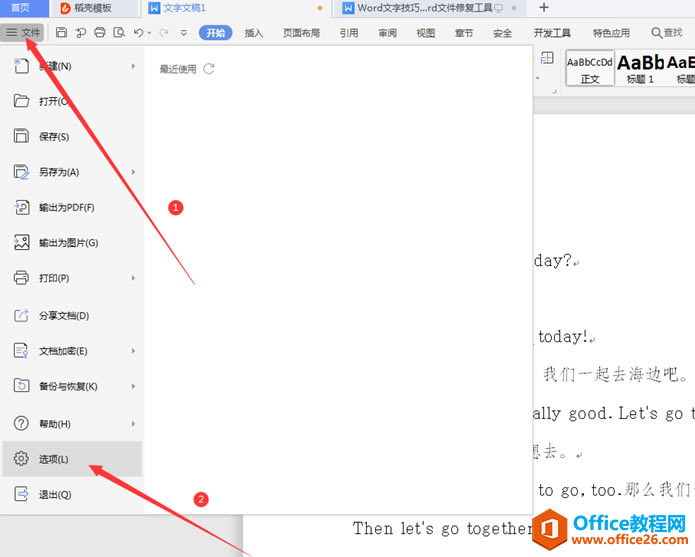Choose 新建(N) in the file menu
This screenshot has width=695, height=557.
(x=72, y=66)
